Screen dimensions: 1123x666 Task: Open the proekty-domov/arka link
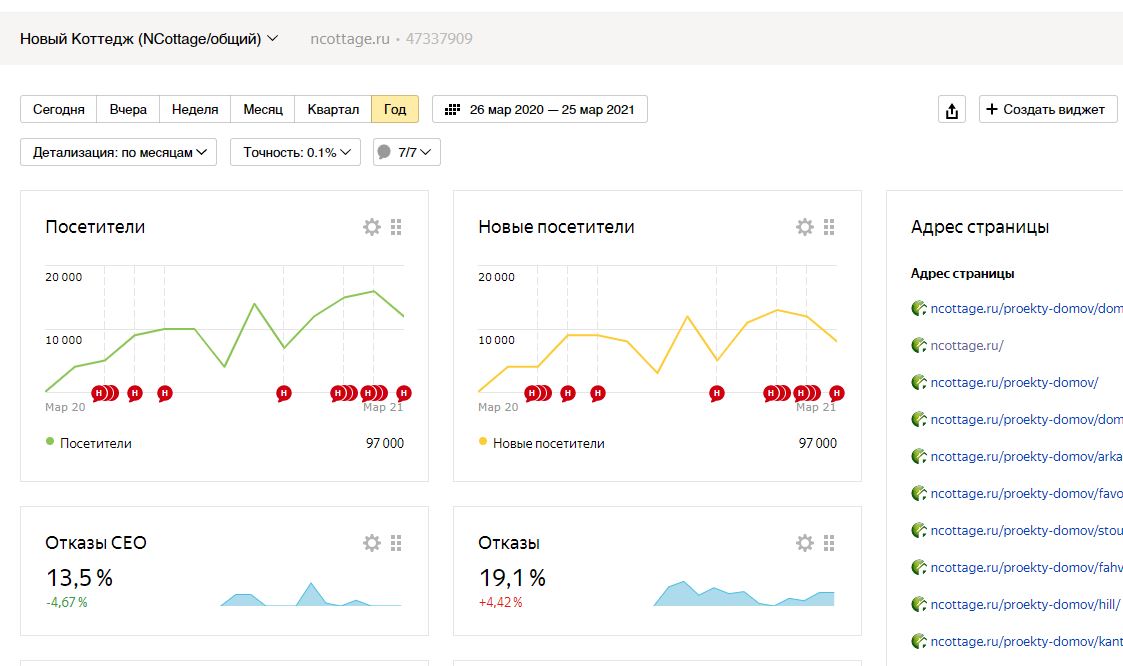click(x=1026, y=456)
